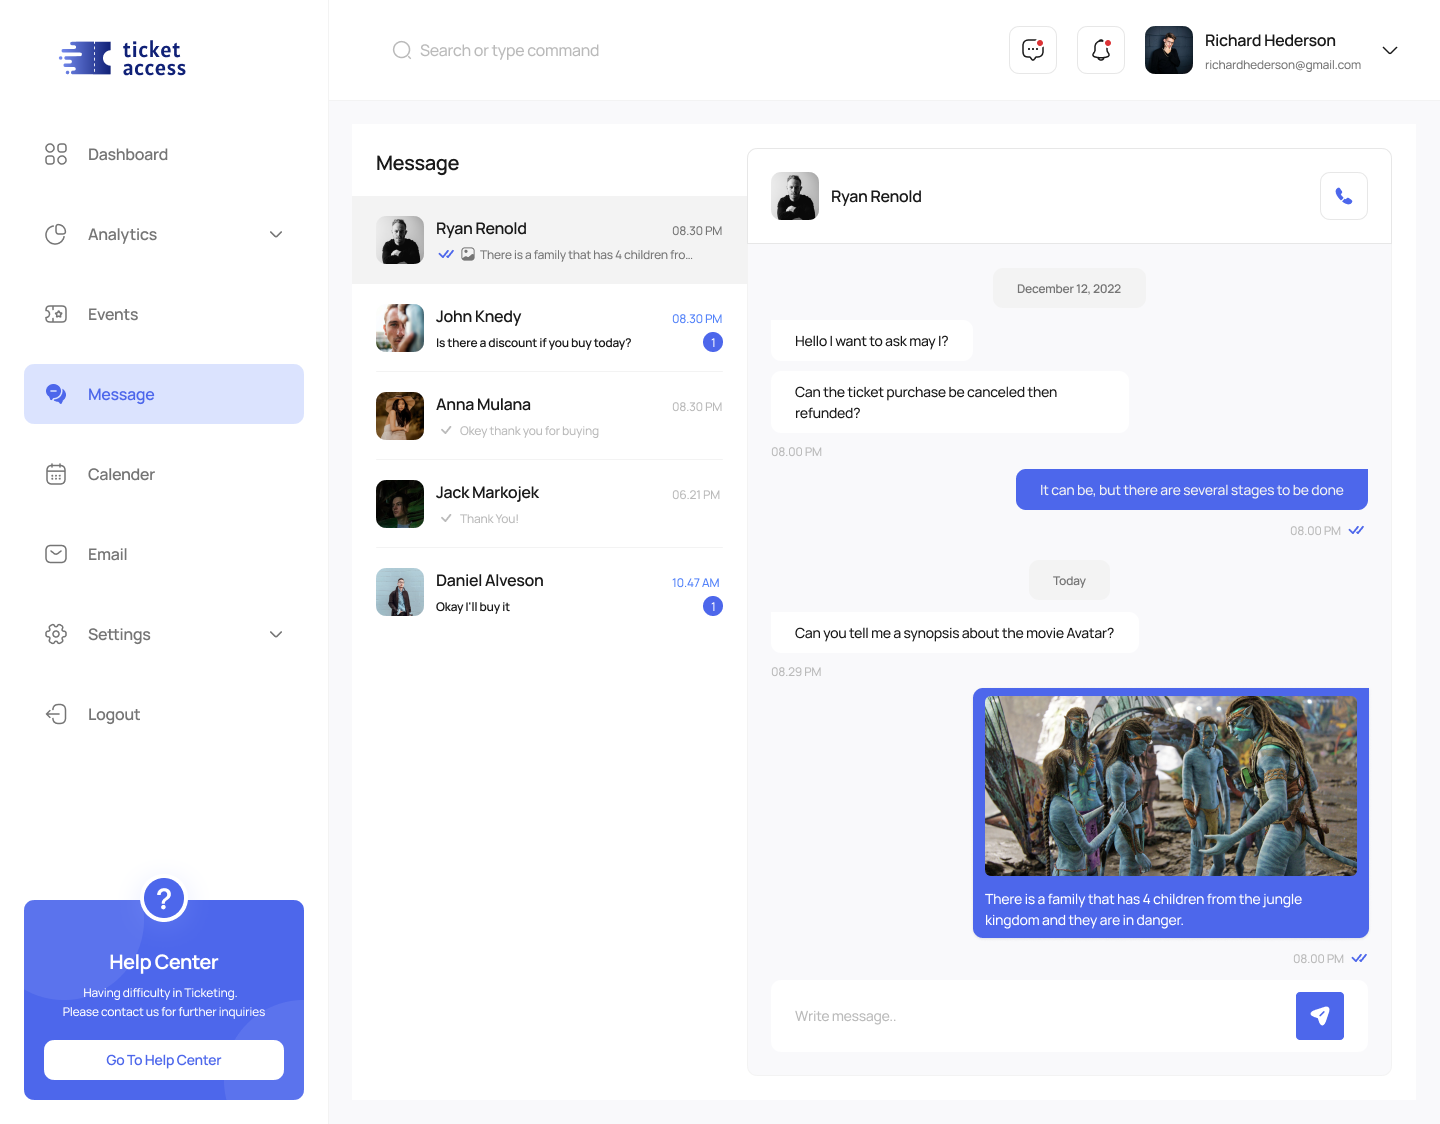1440x1124 pixels.
Task: Click the Help Center question mark icon
Action: (164, 899)
